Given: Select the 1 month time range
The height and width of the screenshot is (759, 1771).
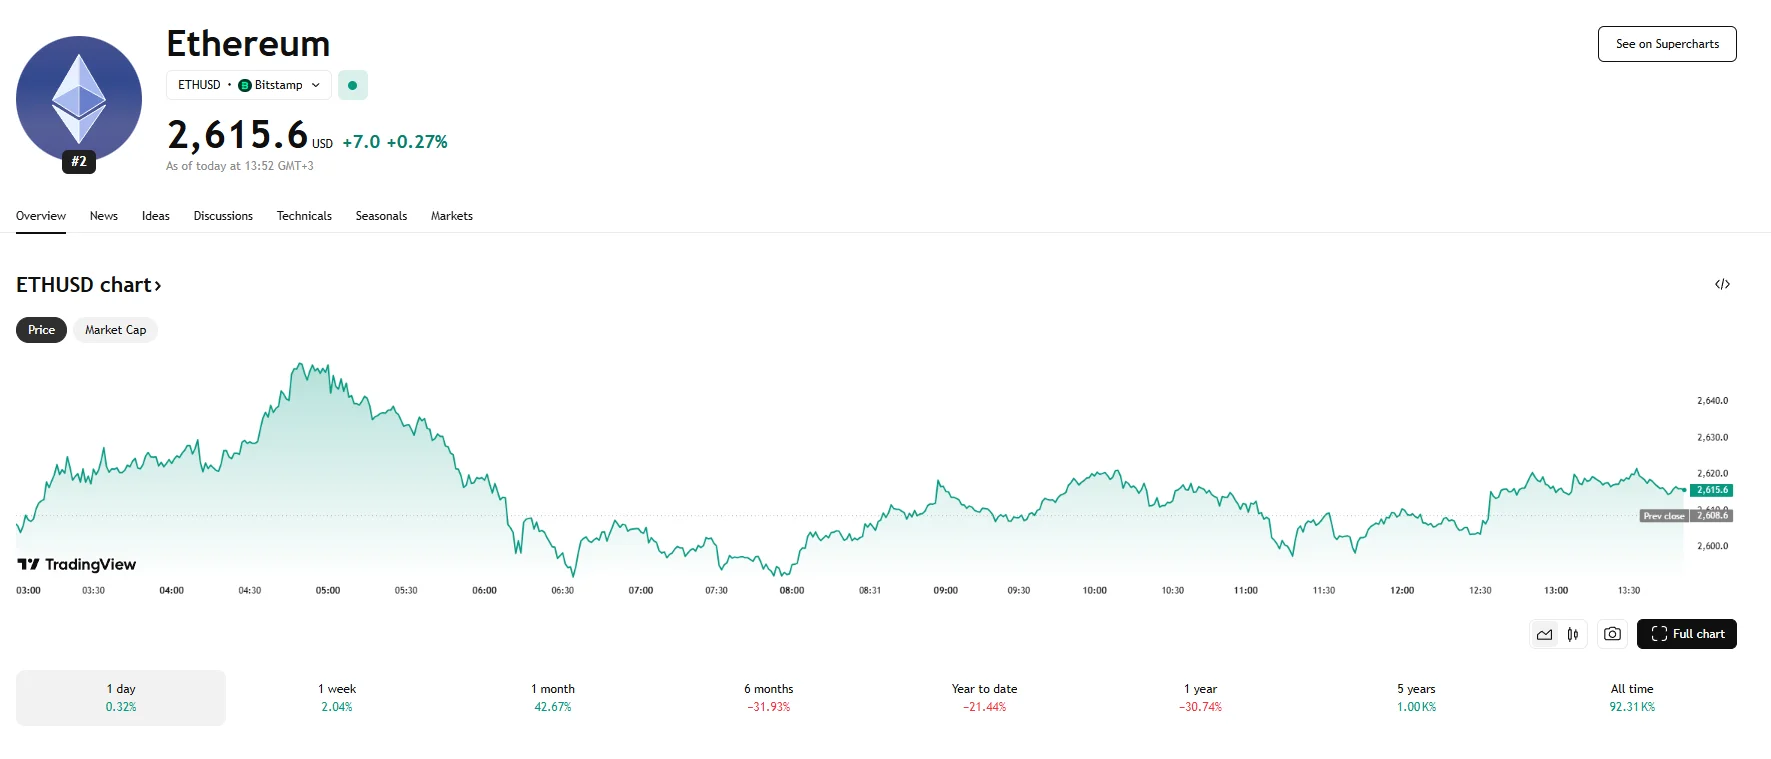Looking at the screenshot, I should (553, 698).
